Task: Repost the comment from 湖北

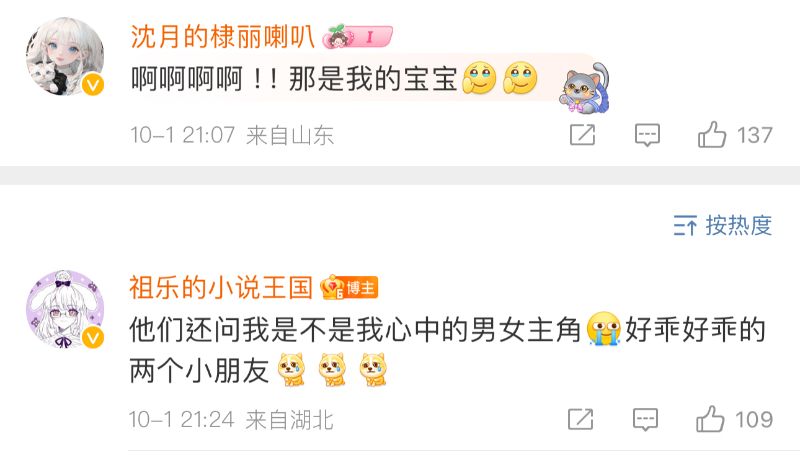Action: coord(581,419)
